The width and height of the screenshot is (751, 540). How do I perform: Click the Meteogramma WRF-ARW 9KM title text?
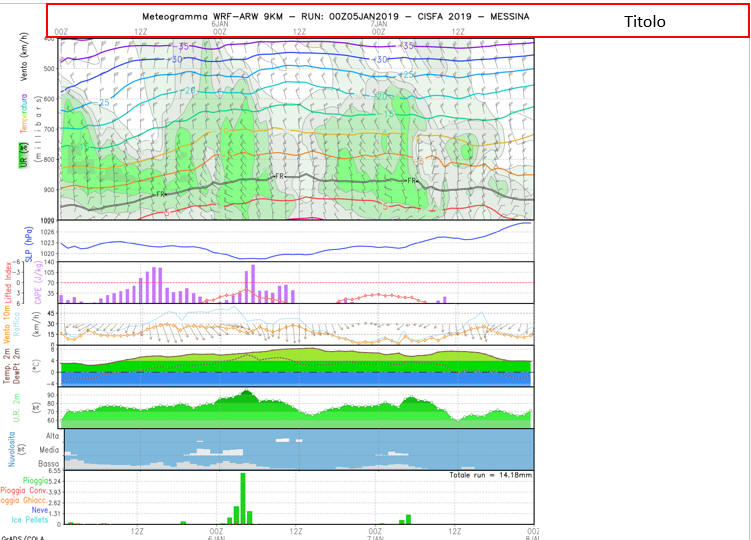tap(335, 16)
